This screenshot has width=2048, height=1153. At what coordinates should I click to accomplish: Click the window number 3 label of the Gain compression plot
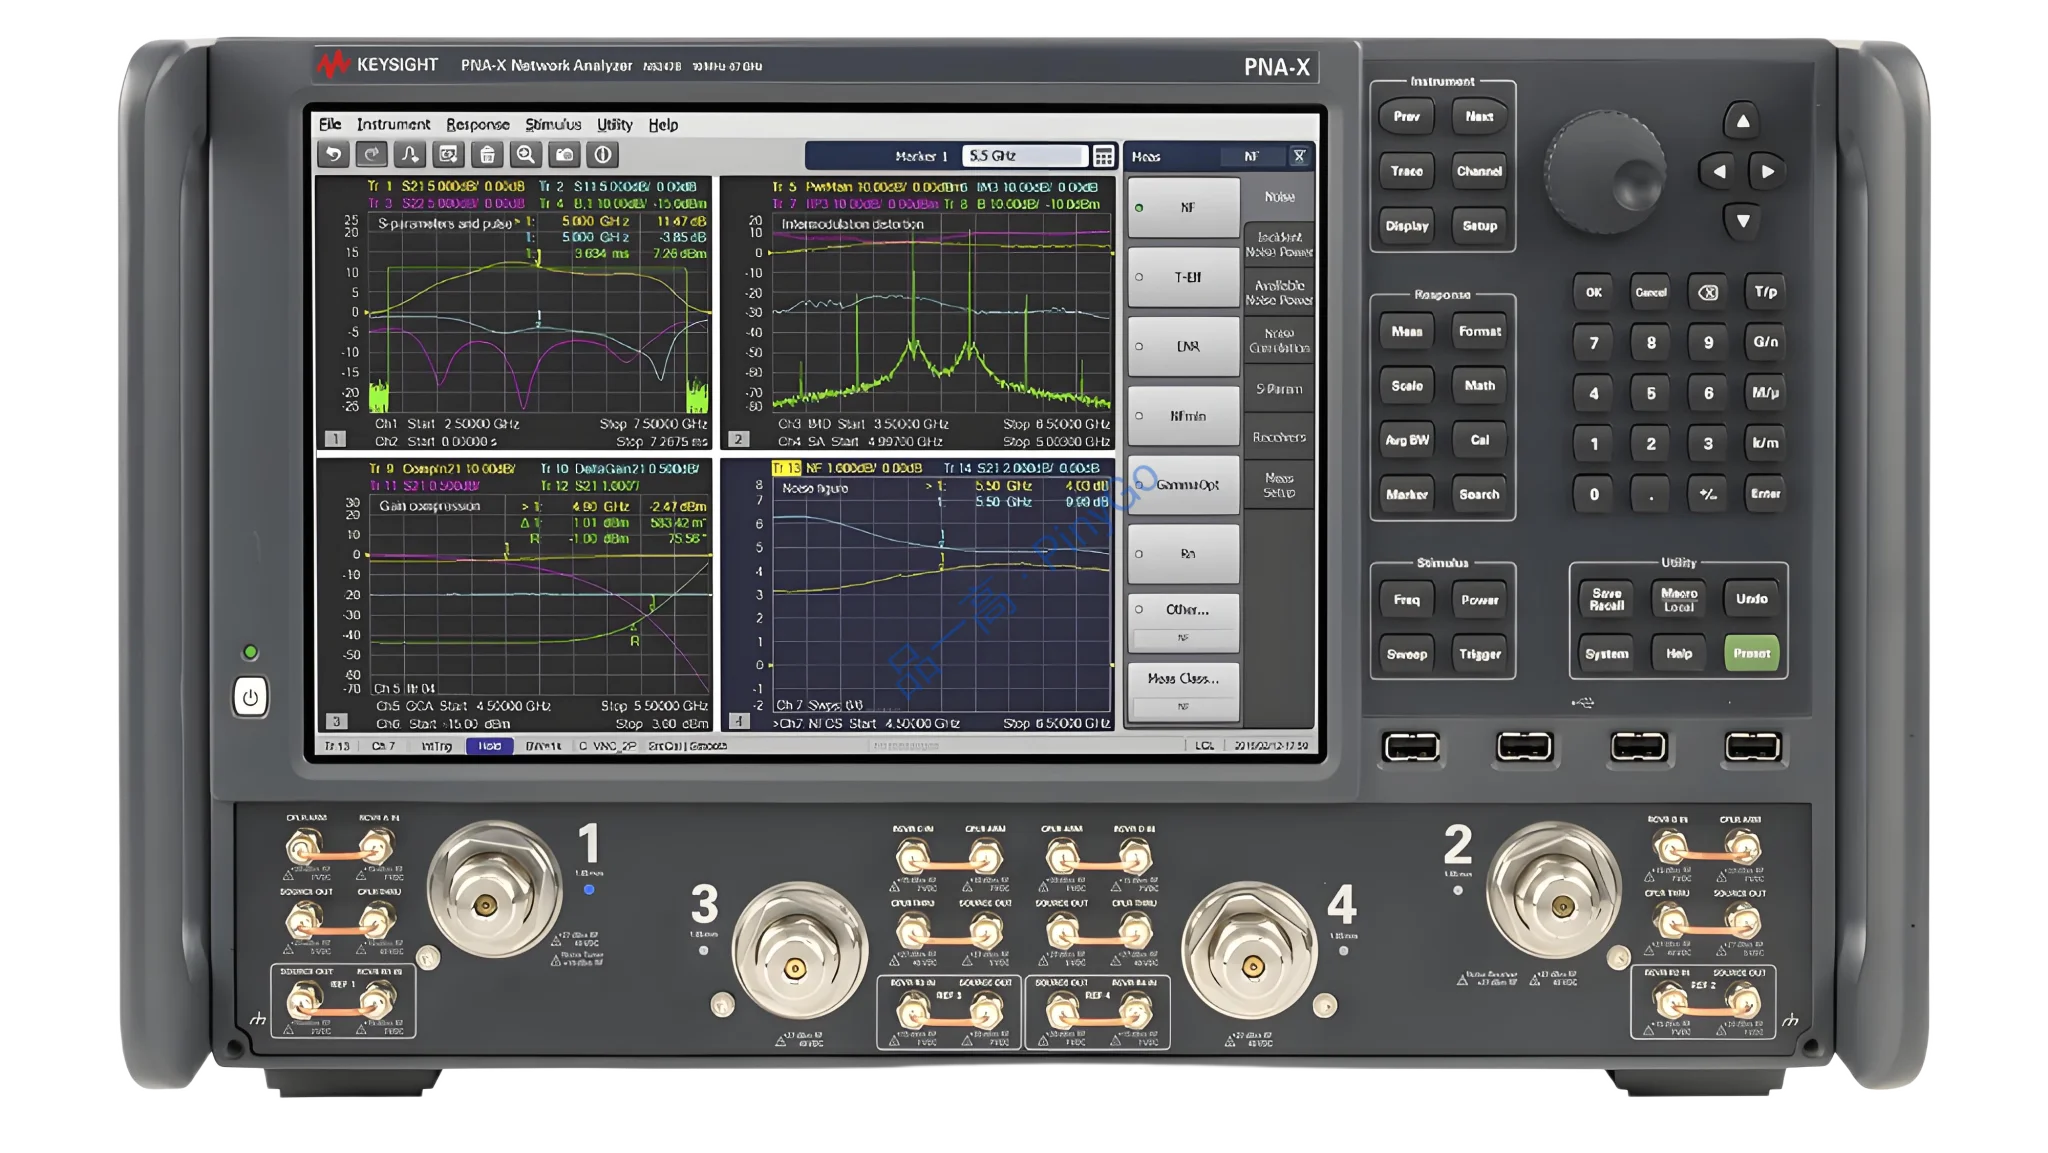336,721
